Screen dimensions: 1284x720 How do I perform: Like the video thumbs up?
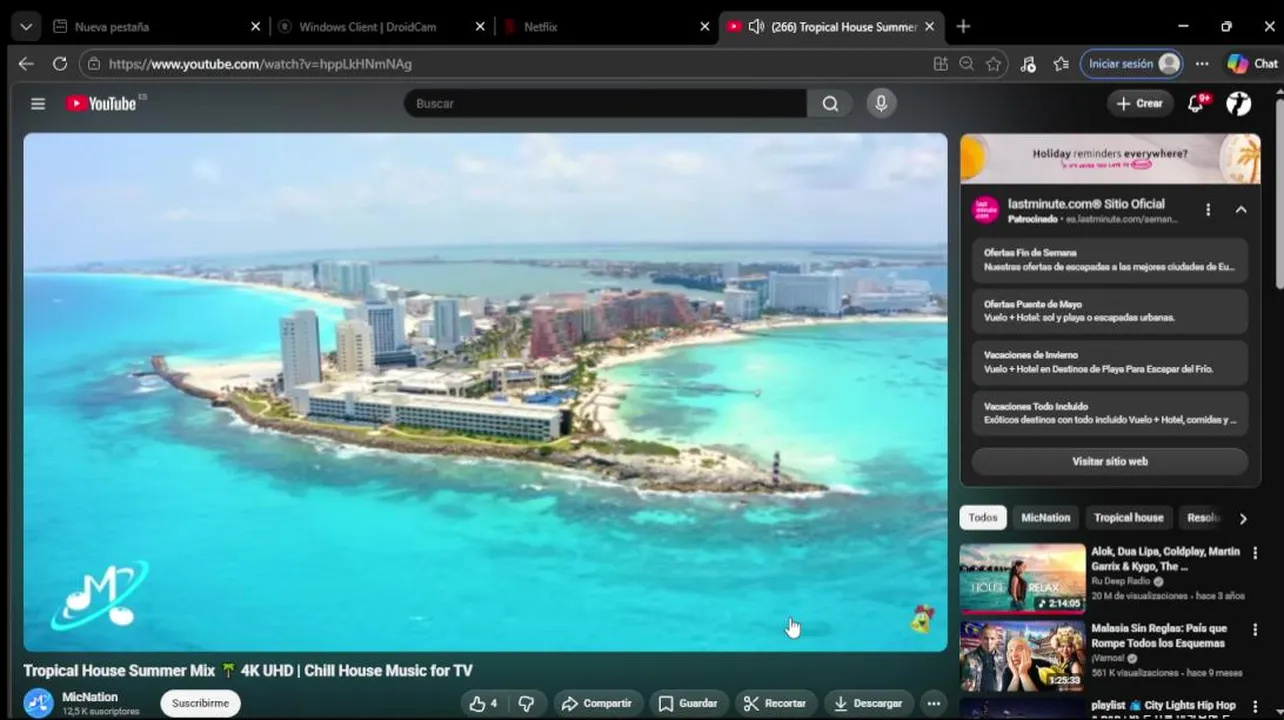[x=484, y=703]
